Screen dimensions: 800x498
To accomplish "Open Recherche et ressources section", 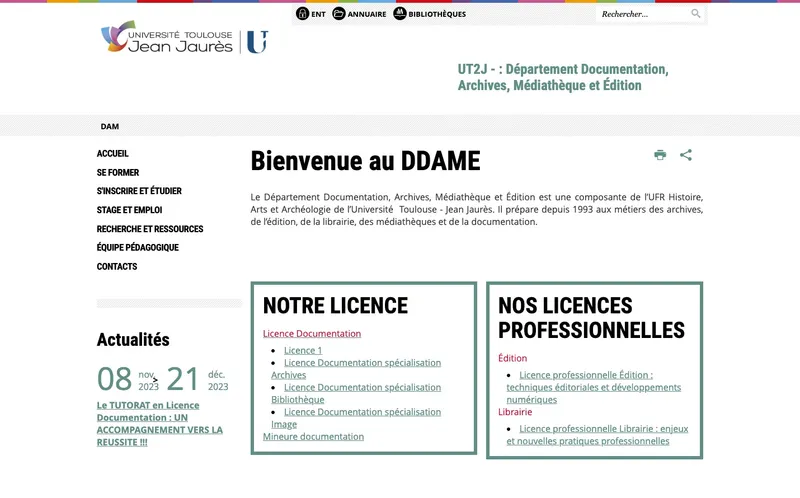I will click(x=150, y=229).
